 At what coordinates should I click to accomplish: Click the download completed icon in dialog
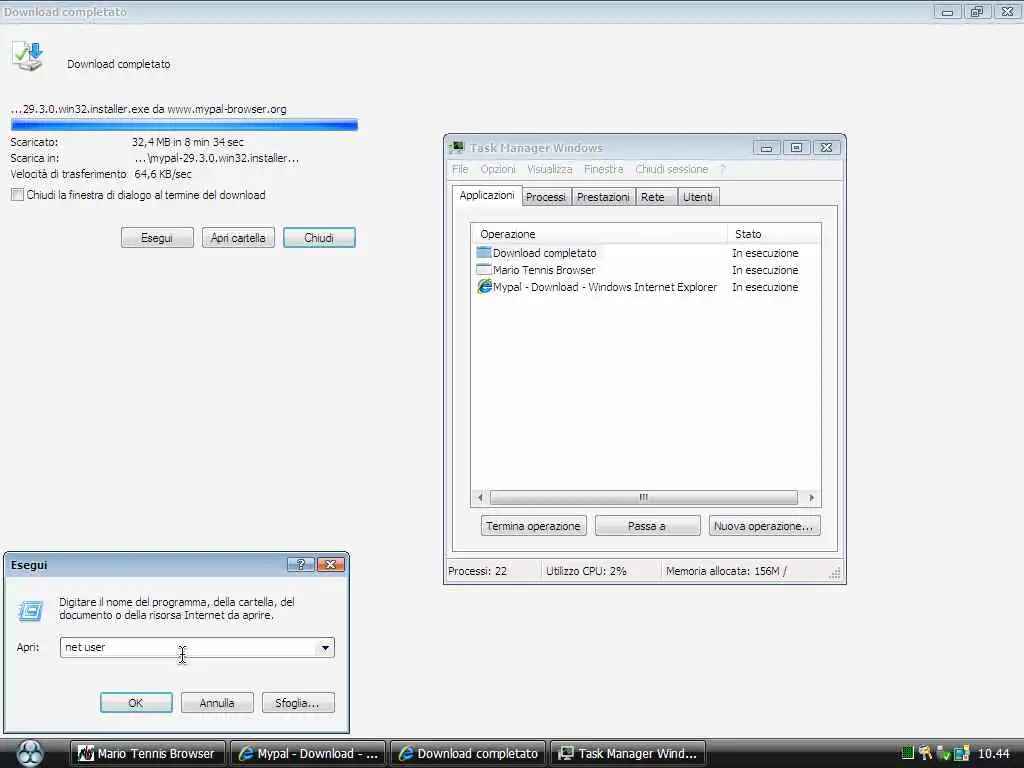click(27, 56)
